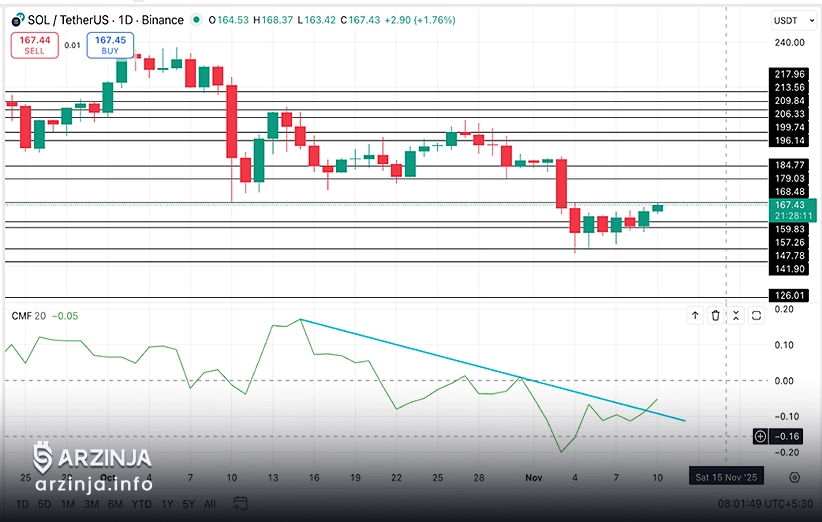Maximize the CMF pane
Screen dimensions: 822x522
tap(756, 316)
